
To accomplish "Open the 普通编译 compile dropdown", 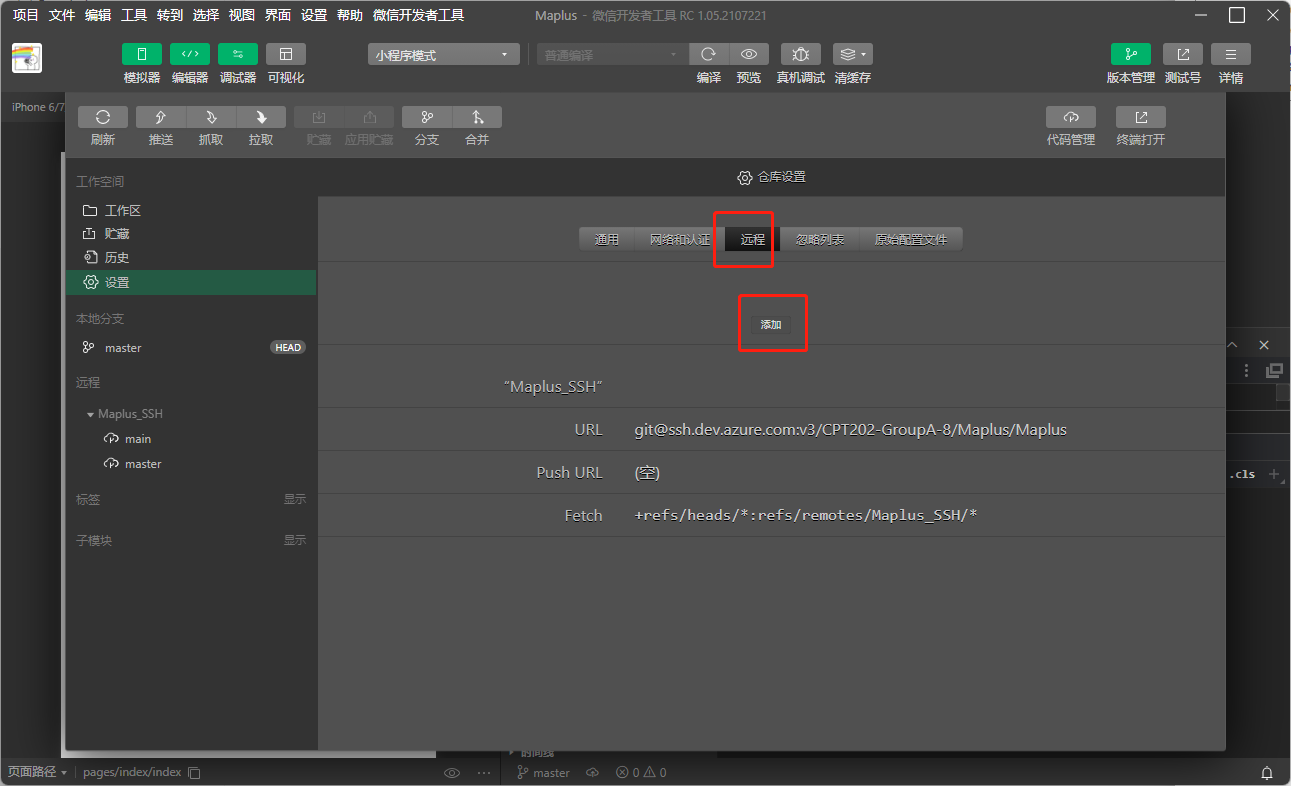I will tap(612, 55).
